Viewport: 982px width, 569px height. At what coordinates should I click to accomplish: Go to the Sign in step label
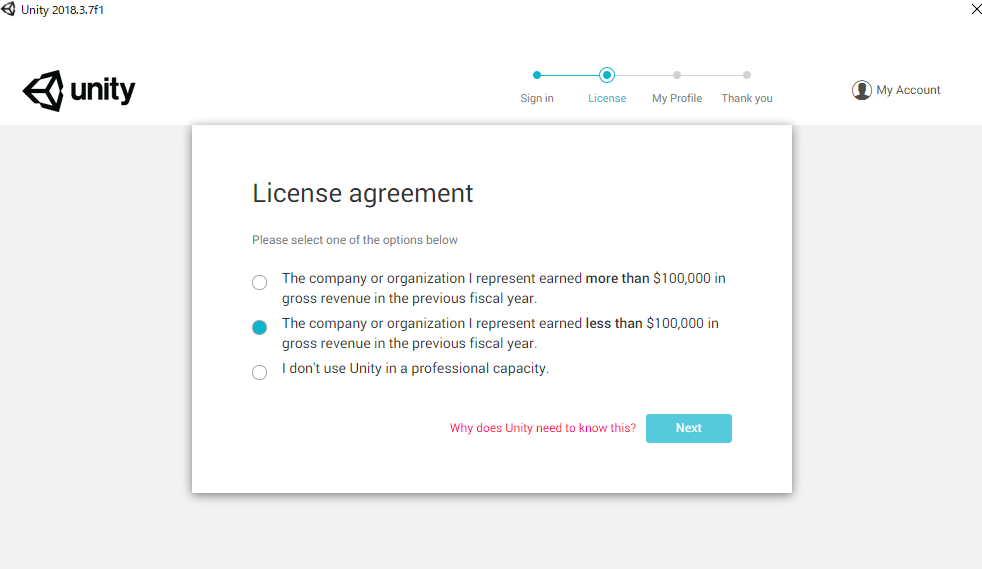[x=537, y=98]
